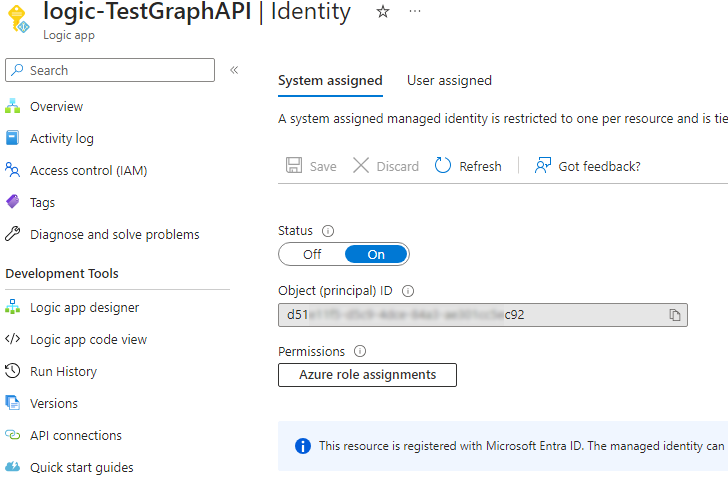Click the purple Tags icon
Viewport: 728px width, 496px height.
coord(13,202)
